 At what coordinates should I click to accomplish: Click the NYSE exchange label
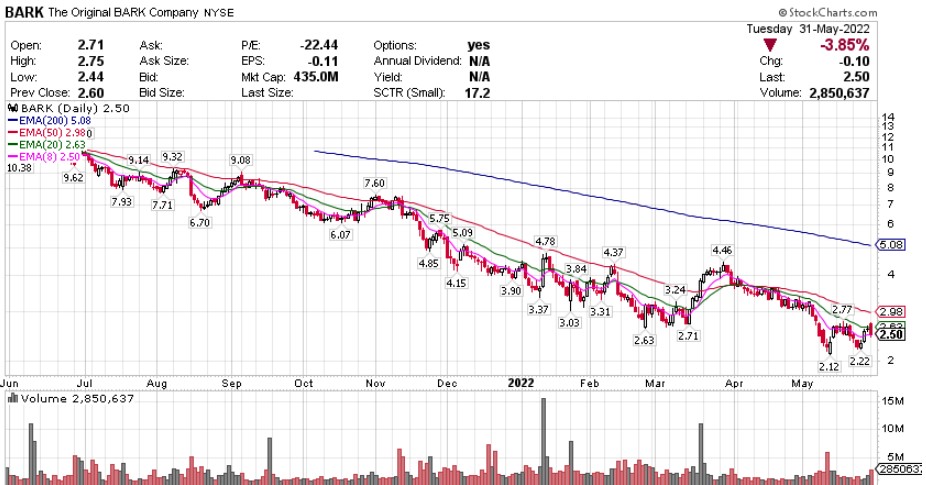[x=219, y=12]
